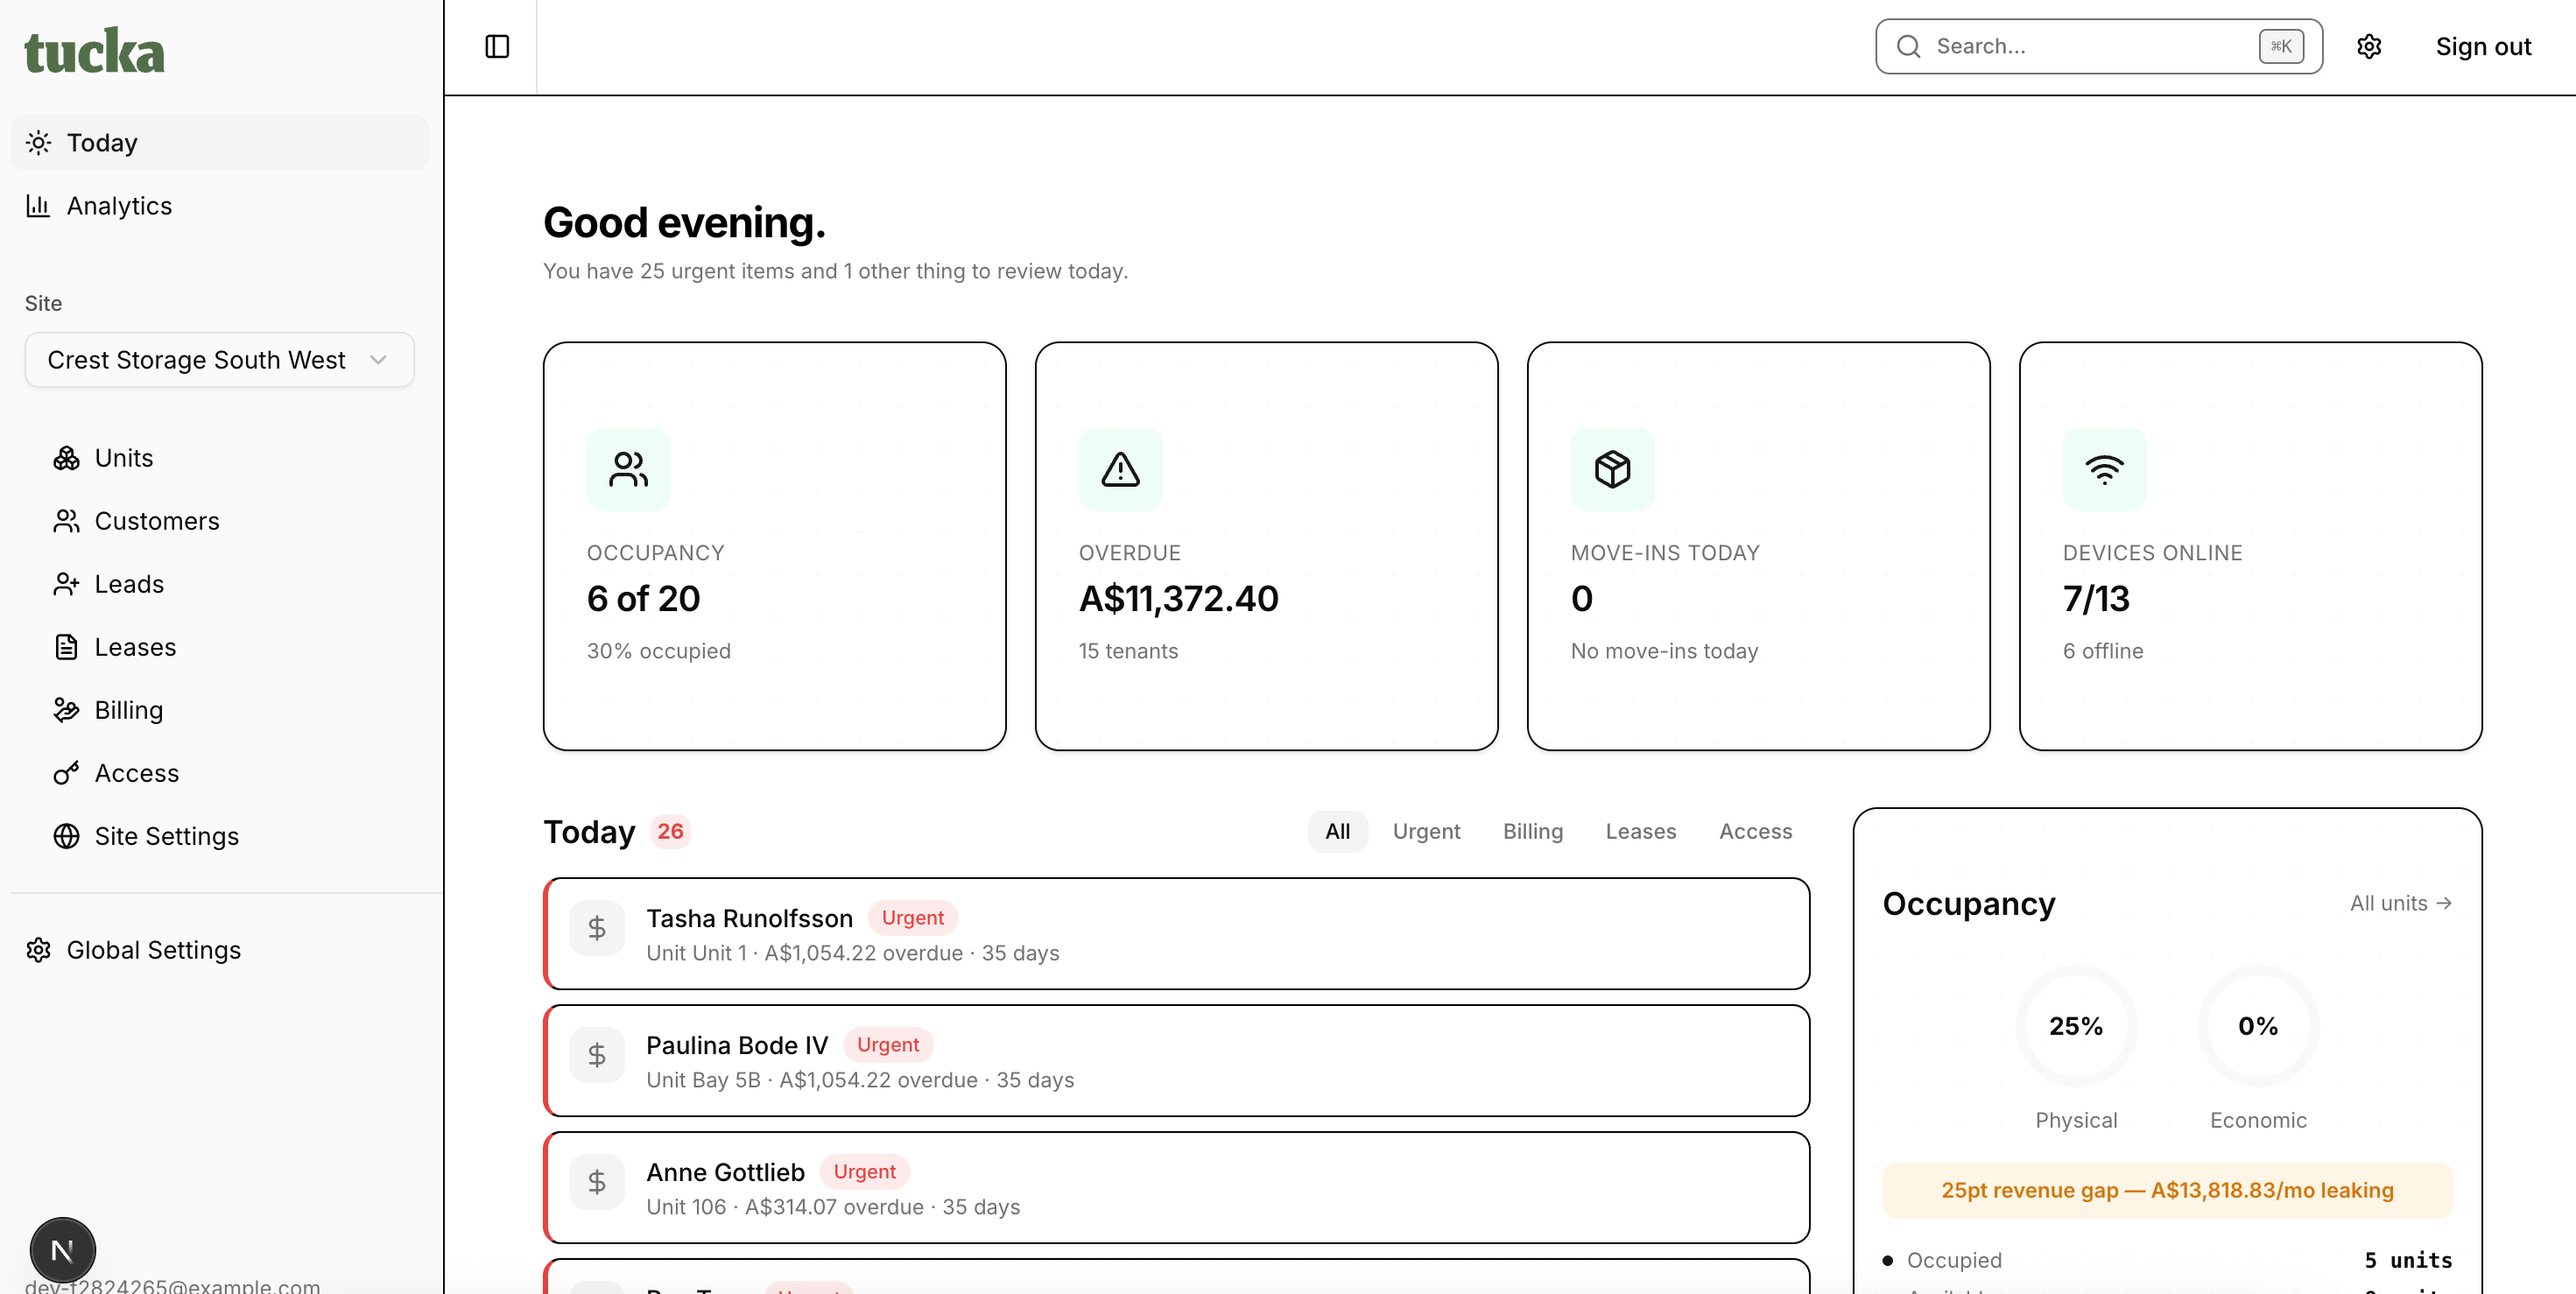This screenshot has width=2576, height=1294.
Task: Click the Devices Online wifi icon
Action: pyautogui.click(x=2104, y=469)
